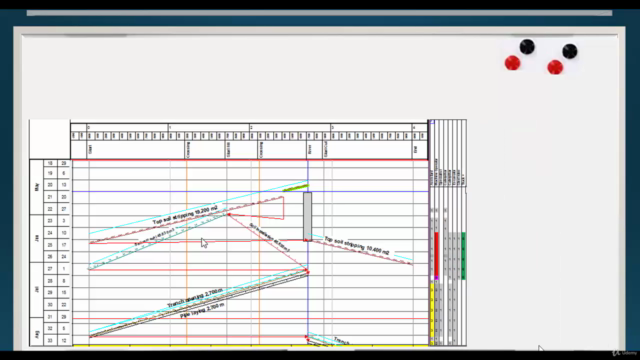Click the 'Jul' month label
This screenshot has height=360, width=640.
click(x=37, y=289)
